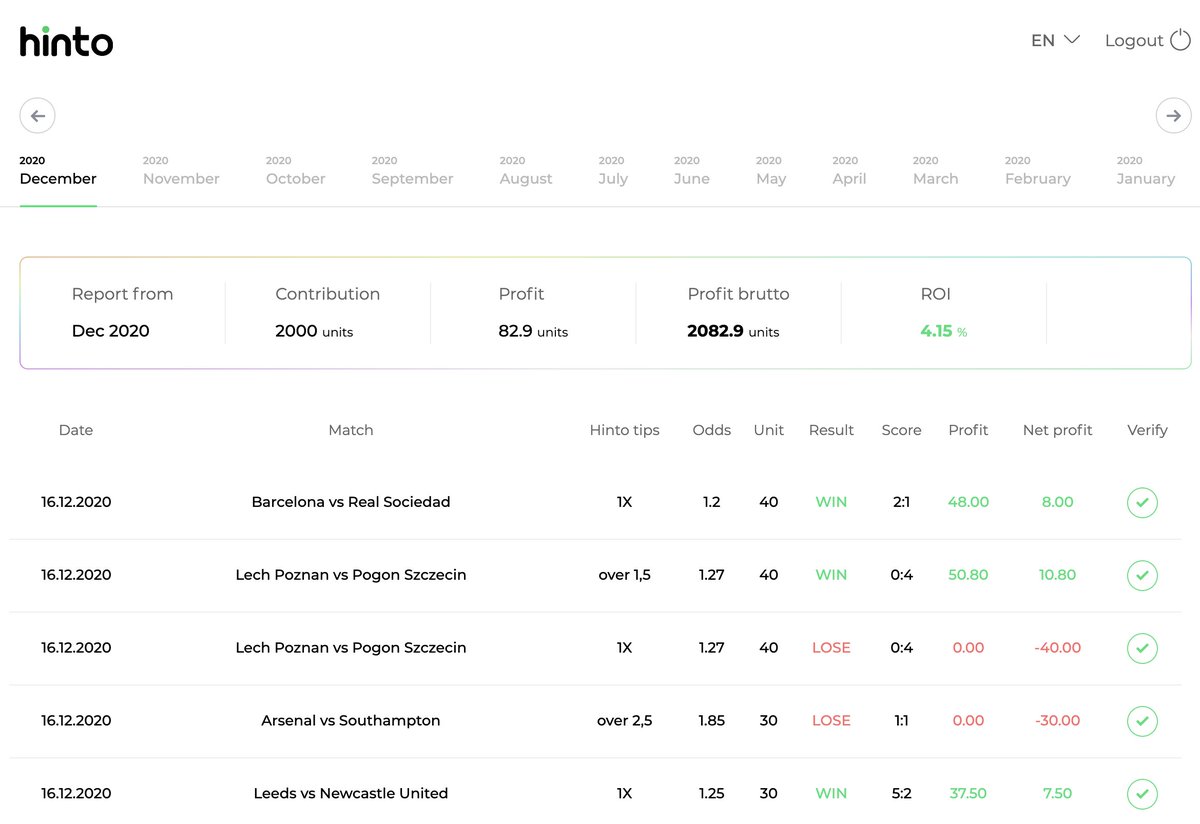Go to next months with right arrow

pos(1174,116)
